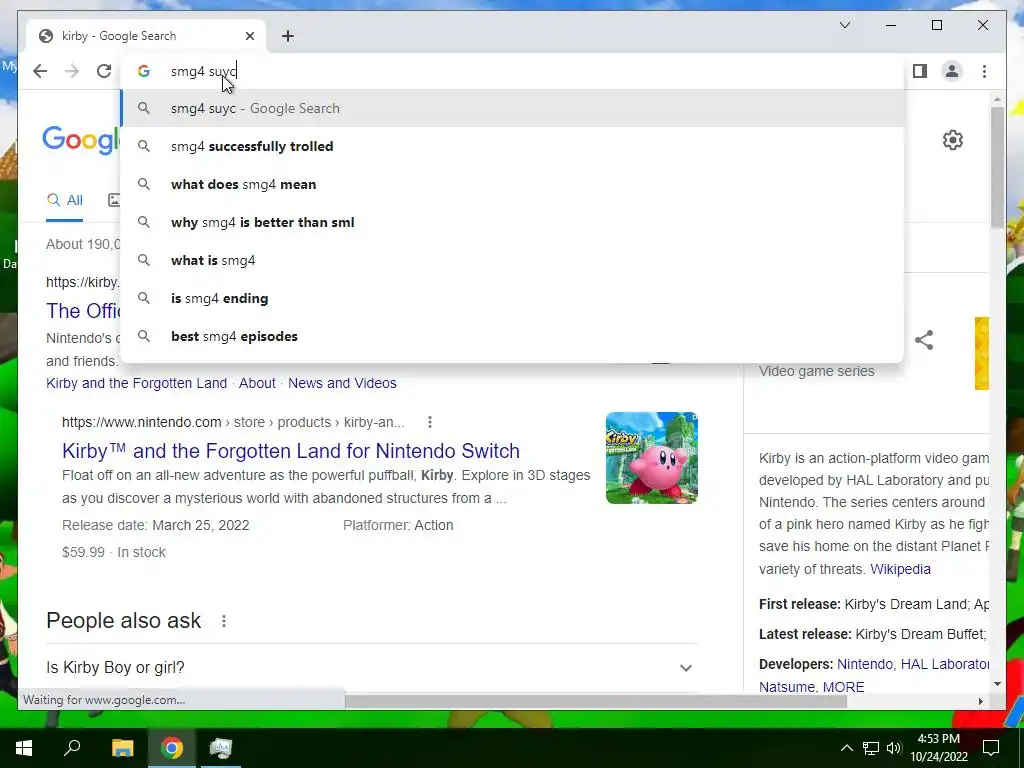This screenshot has height=768, width=1024.
Task: Expand the tab search chevron
Action: click(x=844, y=25)
